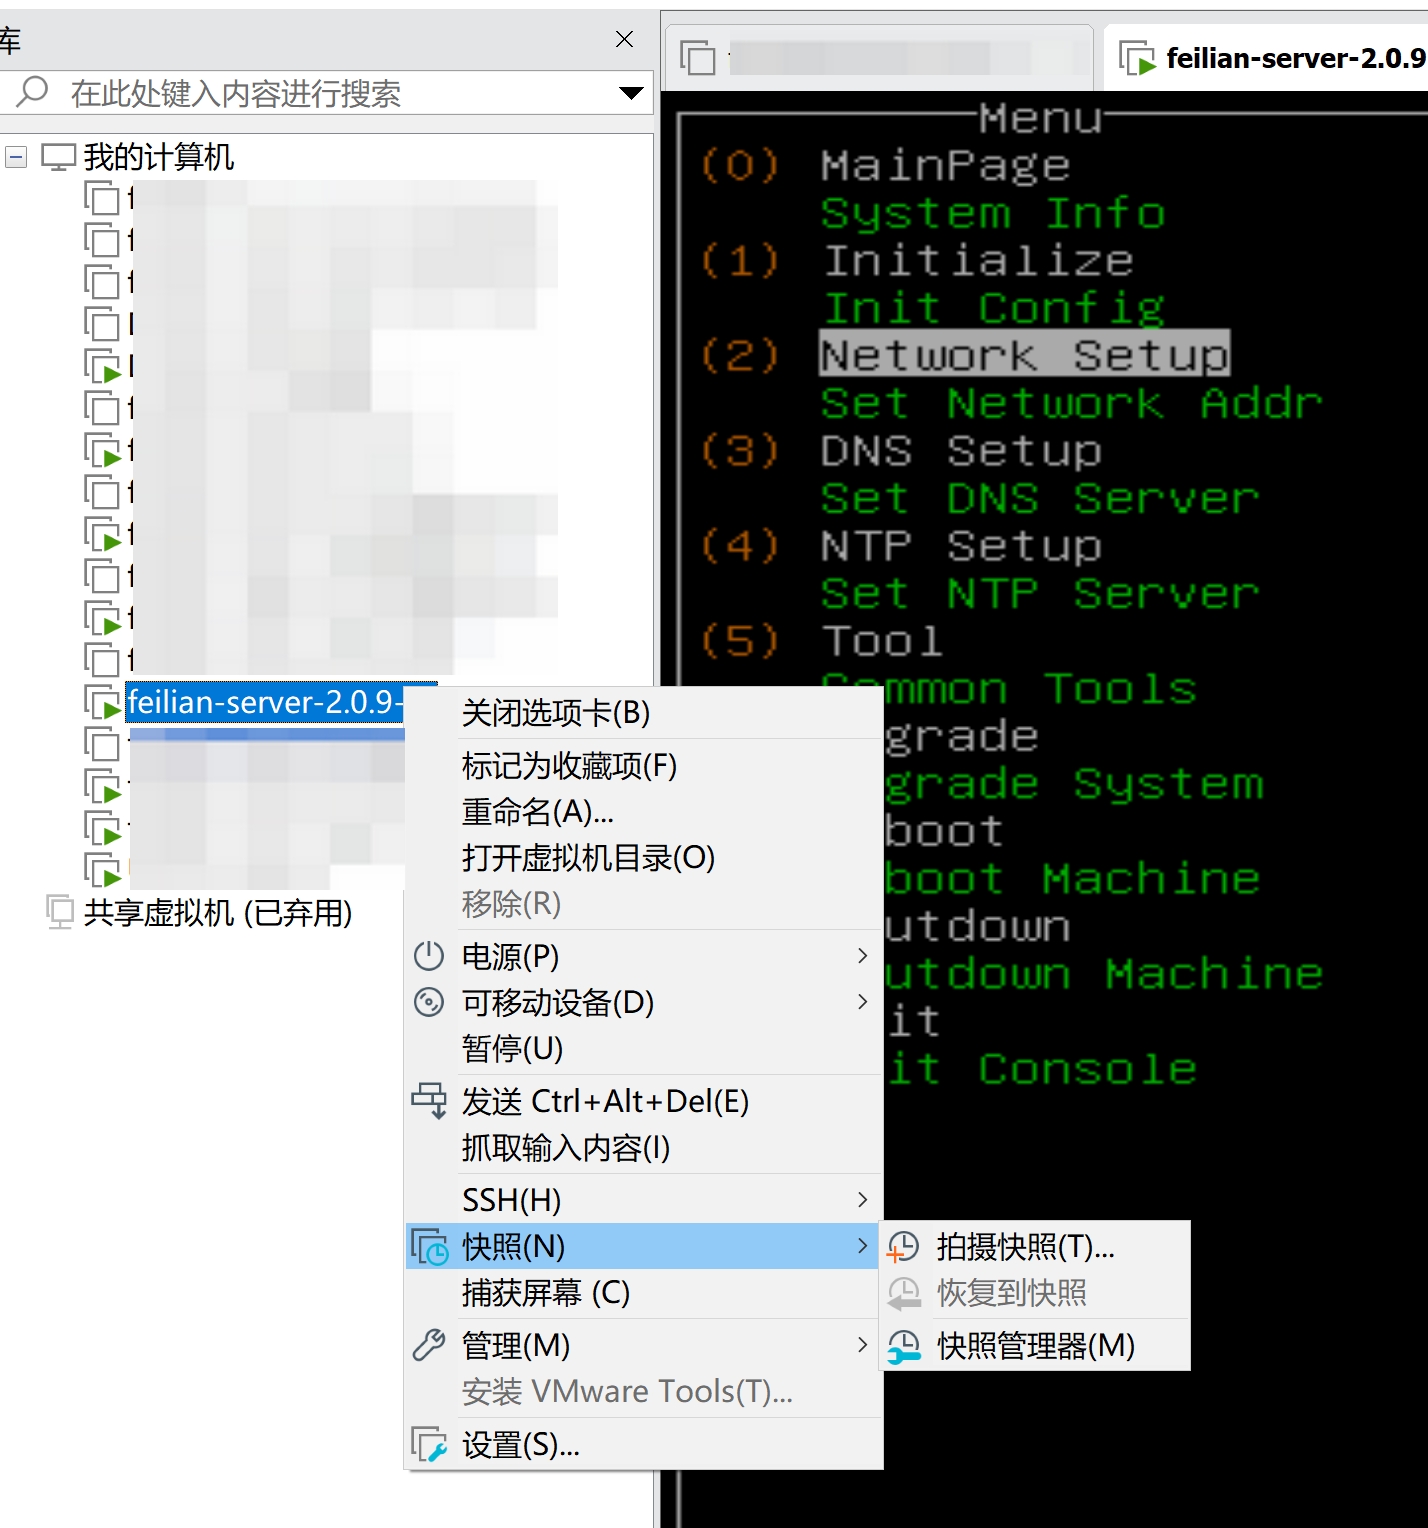Click the green 'Init Config' text
The image size is (1428, 1528).
tap(993, 308)
